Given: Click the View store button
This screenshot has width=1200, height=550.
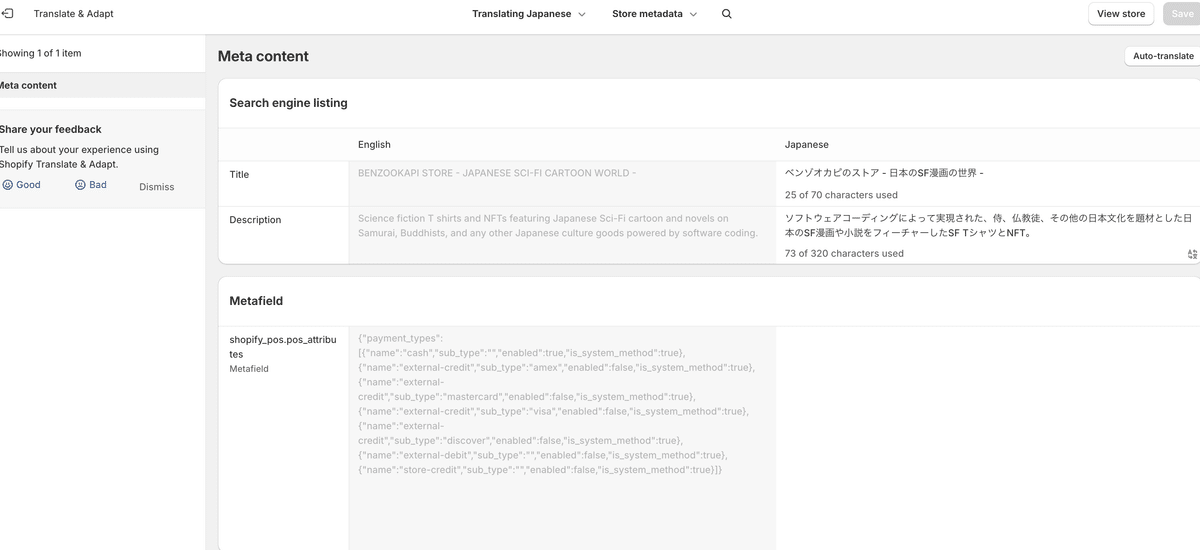Looking at the screenshot, I should (x=1121, y=14).
